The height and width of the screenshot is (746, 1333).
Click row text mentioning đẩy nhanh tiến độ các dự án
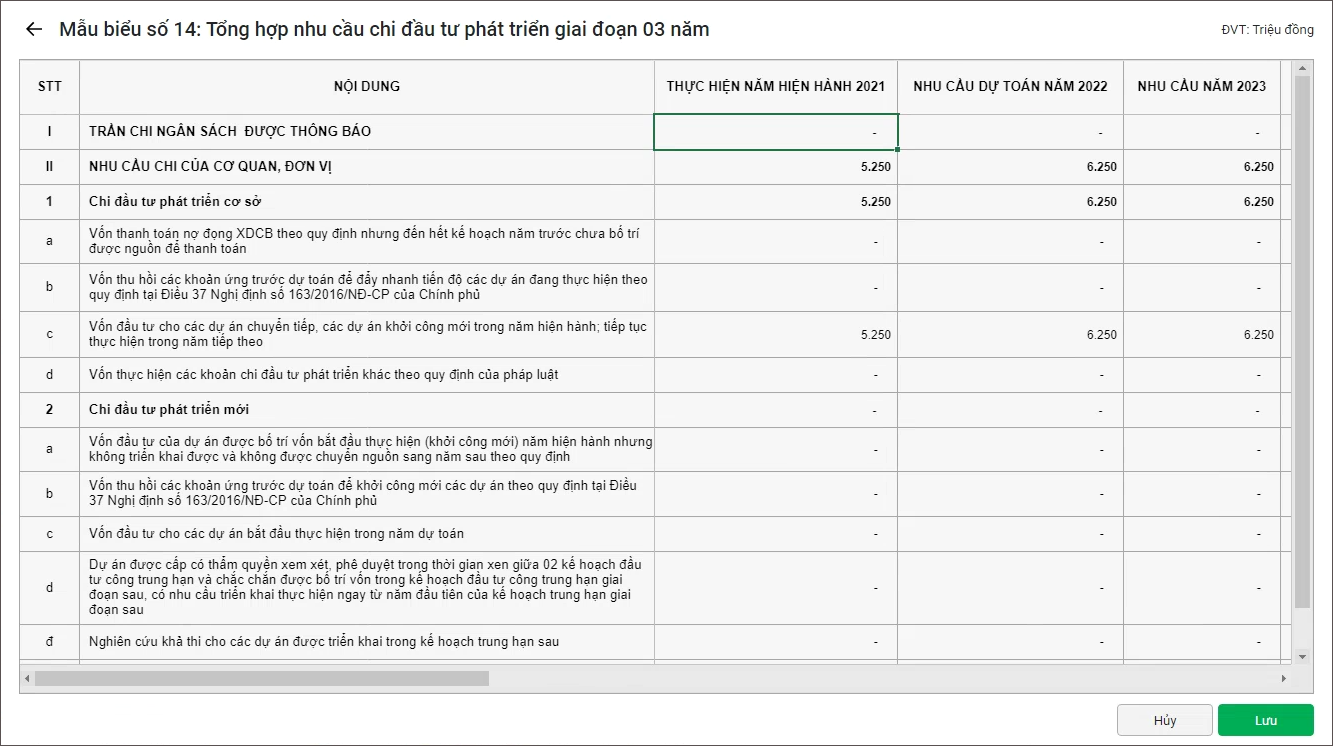point(368,287)
